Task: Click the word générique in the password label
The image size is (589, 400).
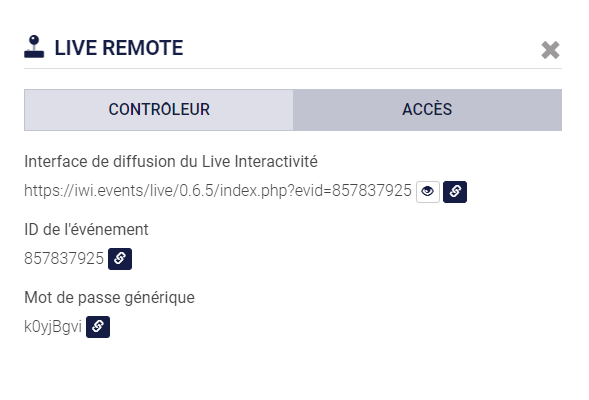Action: (159, 298)
